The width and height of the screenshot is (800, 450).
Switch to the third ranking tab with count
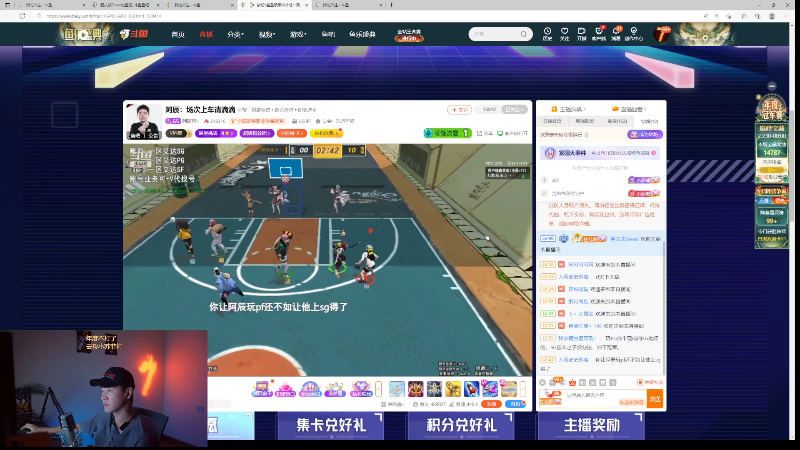[x=617, y=121]
